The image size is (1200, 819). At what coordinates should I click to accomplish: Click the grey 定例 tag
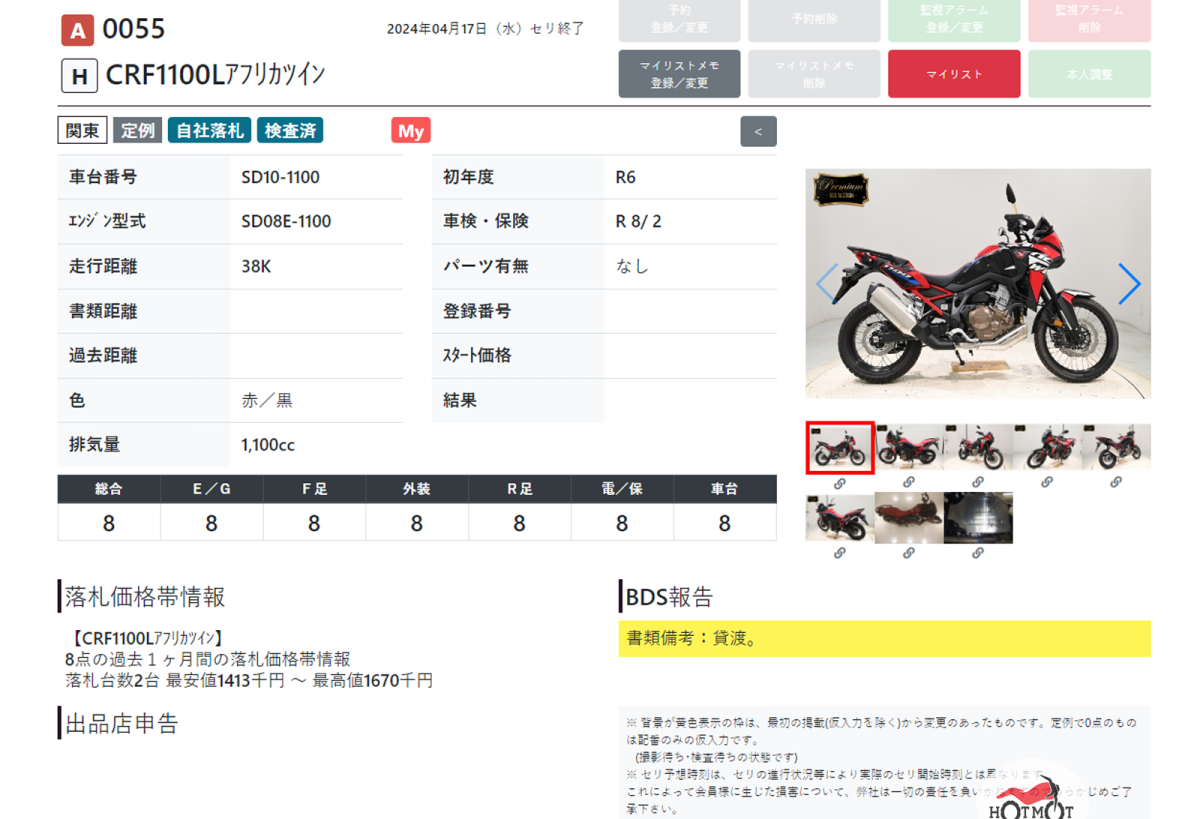tap(137, 131)
